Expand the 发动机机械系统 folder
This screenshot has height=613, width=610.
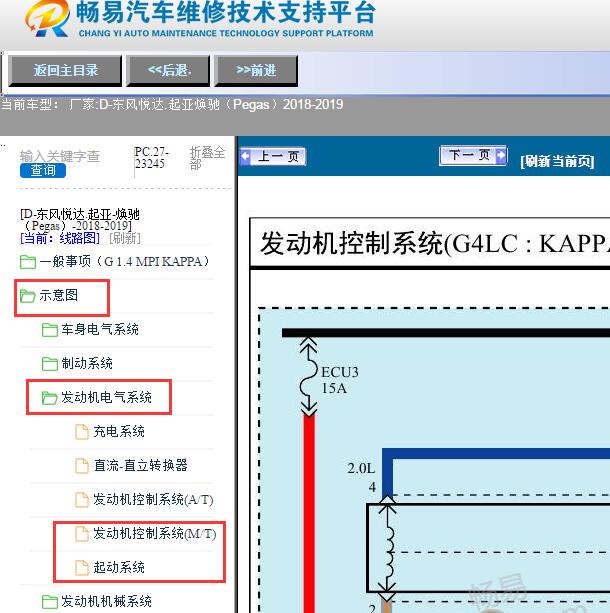(x=106, y=601)
